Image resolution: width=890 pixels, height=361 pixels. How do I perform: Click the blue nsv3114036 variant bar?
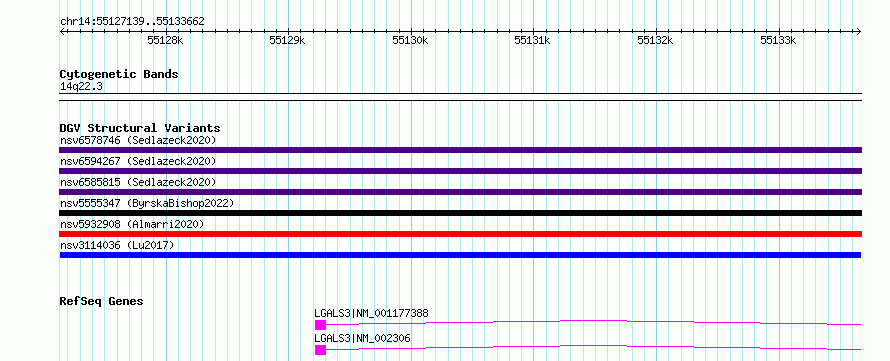pyautogui.click(x=460, y=255)
